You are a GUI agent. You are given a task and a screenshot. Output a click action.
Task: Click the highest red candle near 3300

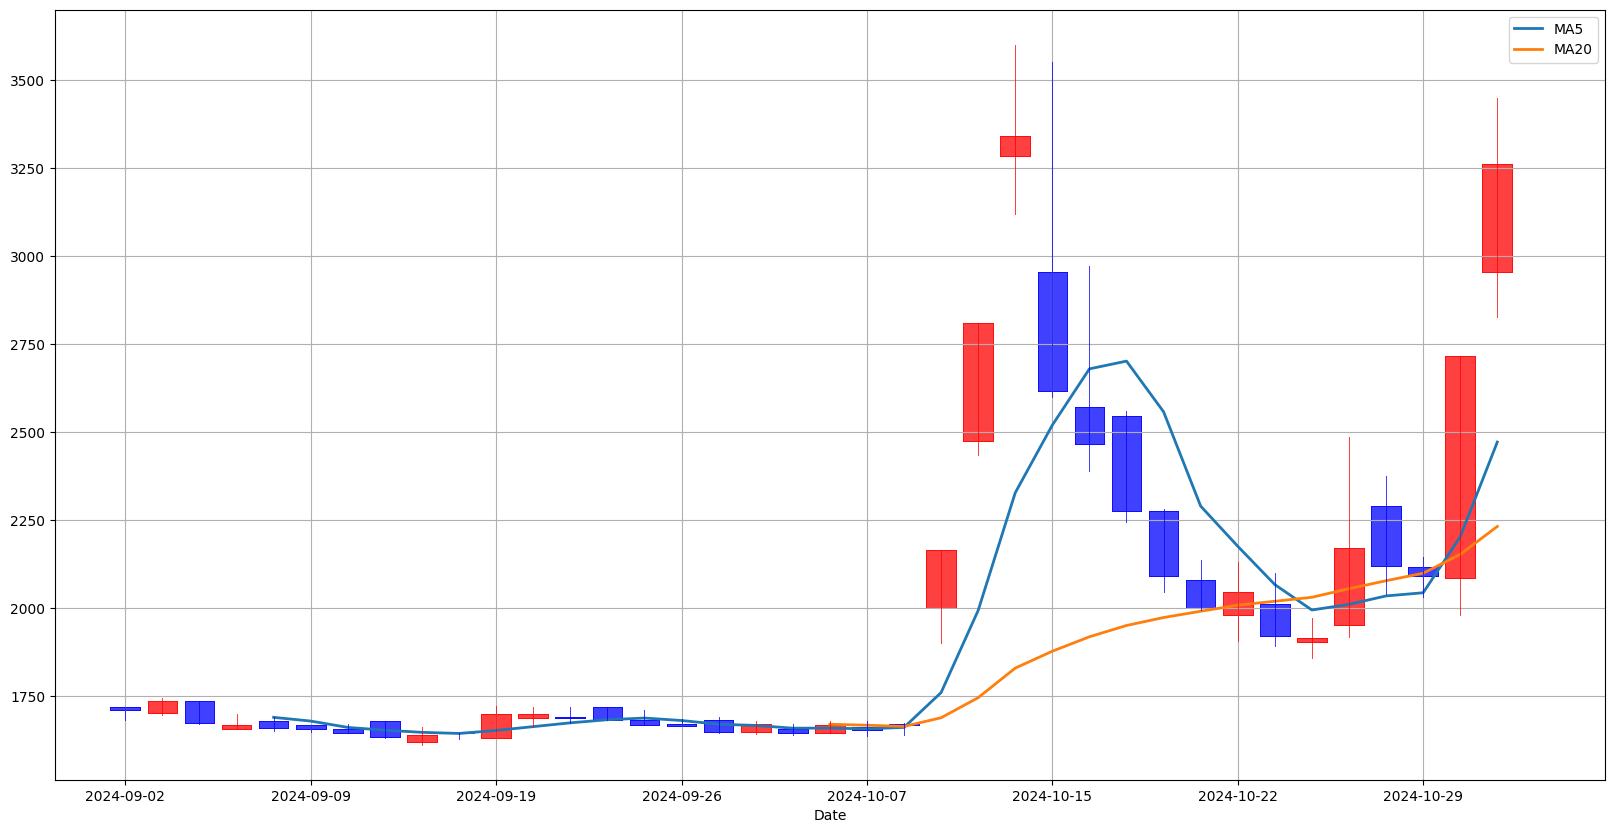(1015, 146)
